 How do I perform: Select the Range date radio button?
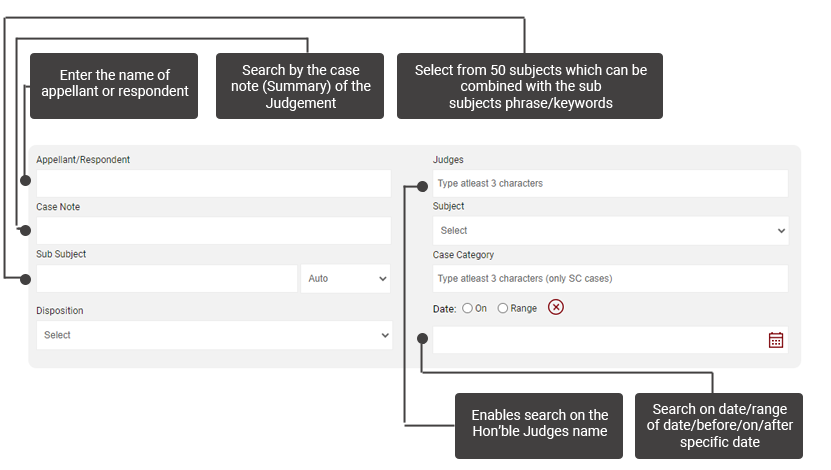point(503,309)
